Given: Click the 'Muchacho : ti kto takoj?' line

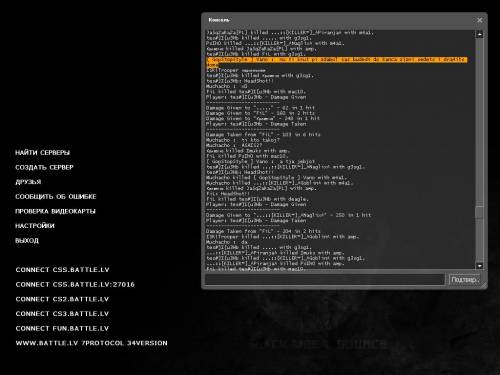Looking at the screenshot, I should pos(243,140).
